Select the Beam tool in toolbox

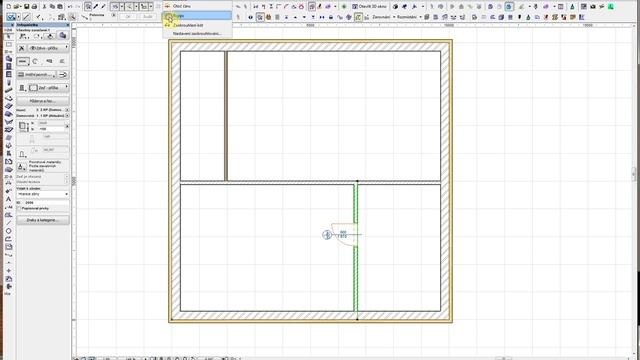coord(9,90)
